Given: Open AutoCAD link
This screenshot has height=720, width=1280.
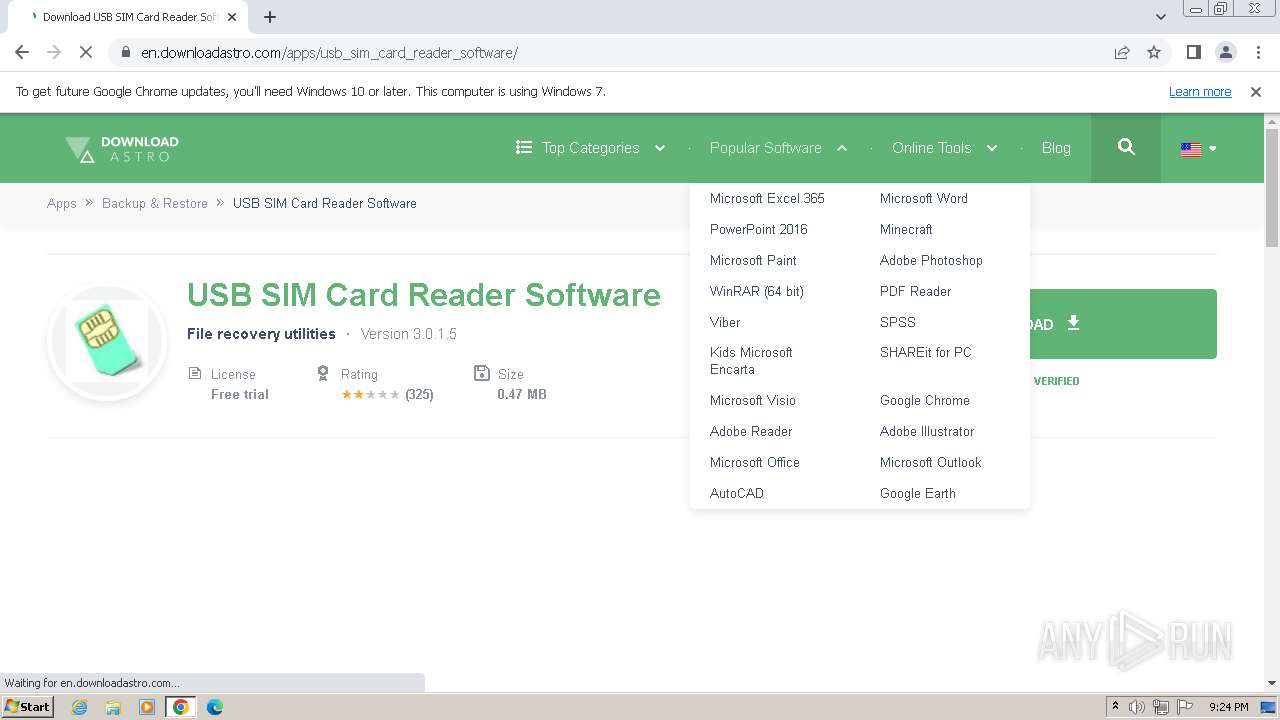Looking at the screenshot, I should [x=737, y=493].
